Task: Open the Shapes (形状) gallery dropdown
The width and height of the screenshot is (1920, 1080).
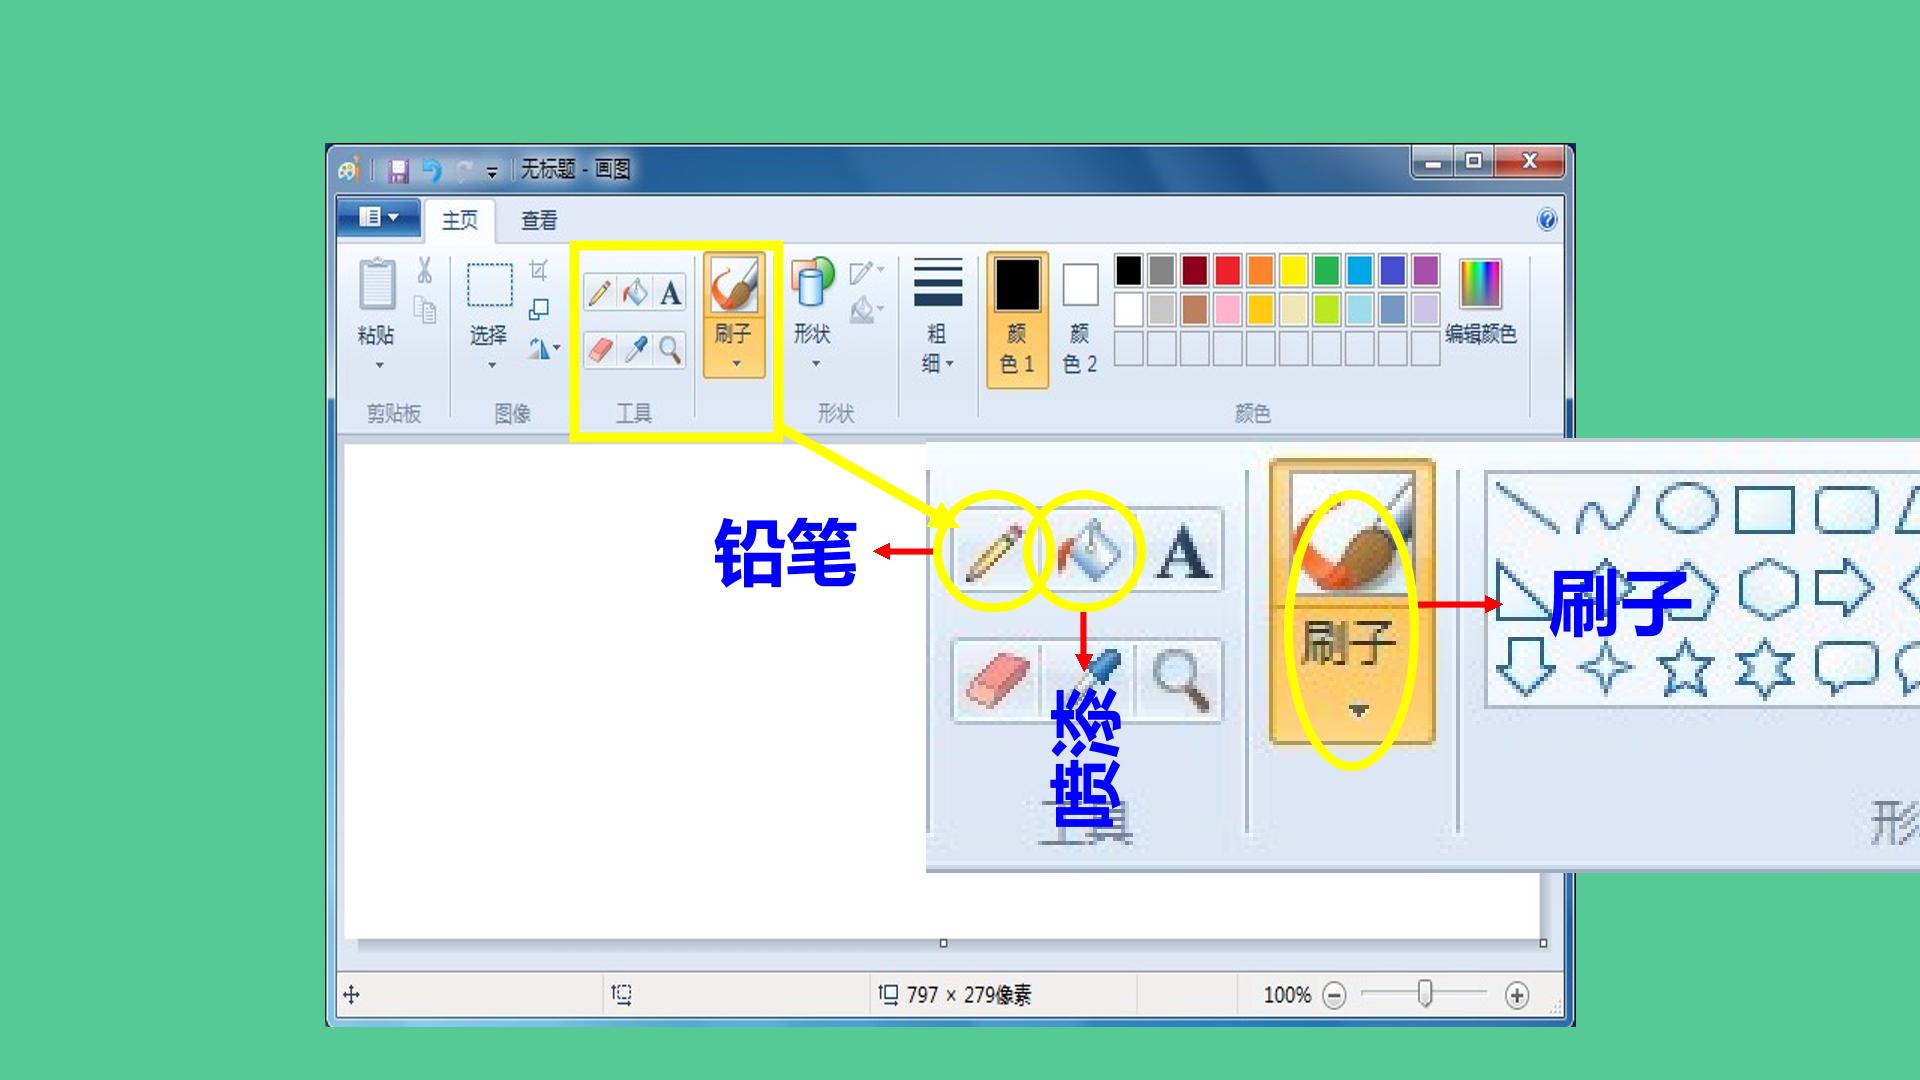Action: click(815, 364)
